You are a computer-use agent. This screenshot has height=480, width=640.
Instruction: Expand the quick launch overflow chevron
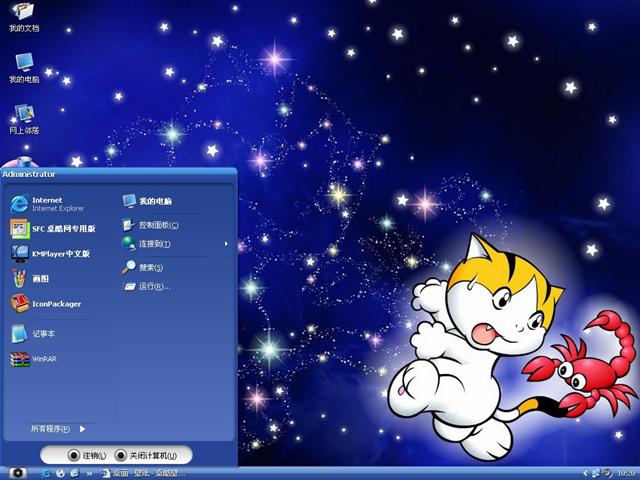[89, 474]
